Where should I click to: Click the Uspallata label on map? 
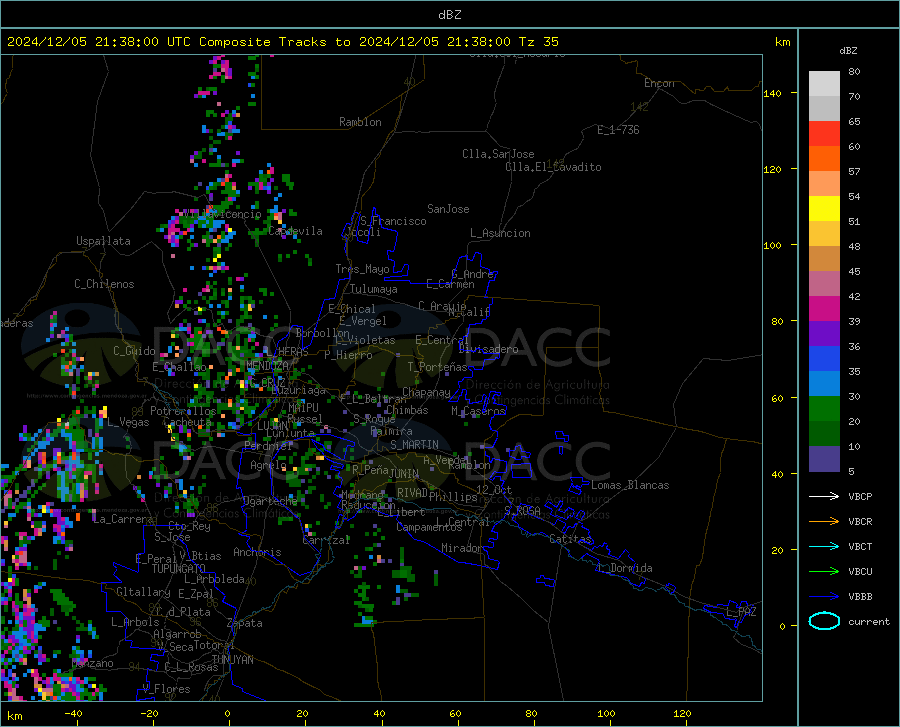[x=103, y=241]
